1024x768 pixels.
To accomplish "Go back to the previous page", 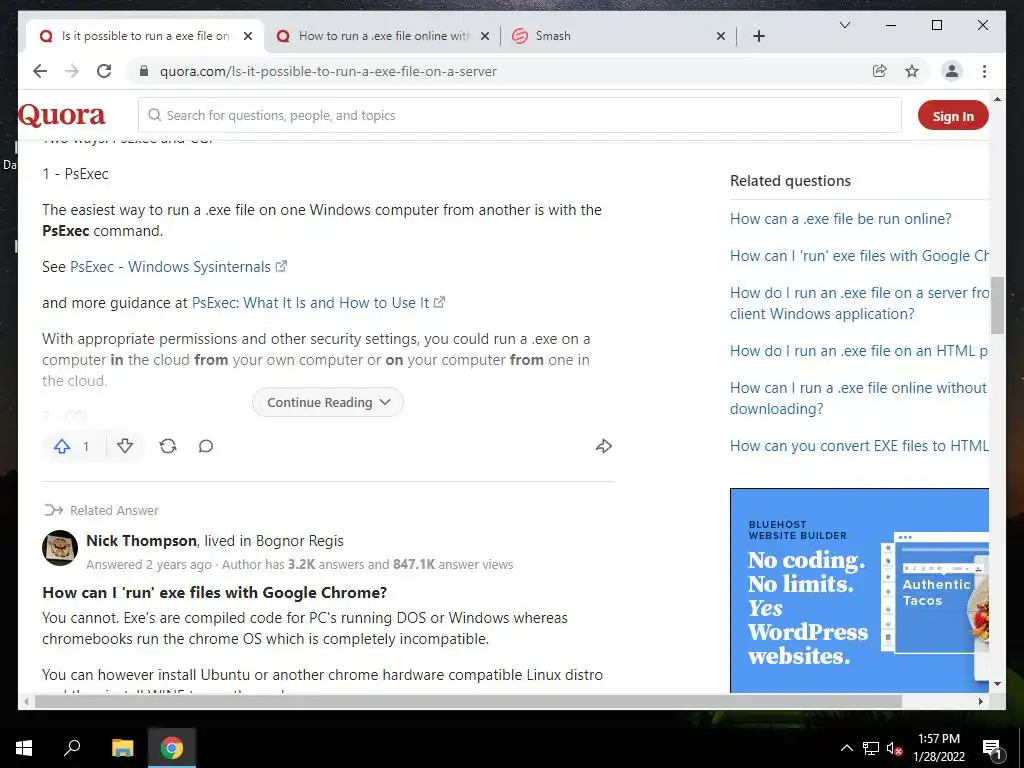I will [x=40, y=71].
